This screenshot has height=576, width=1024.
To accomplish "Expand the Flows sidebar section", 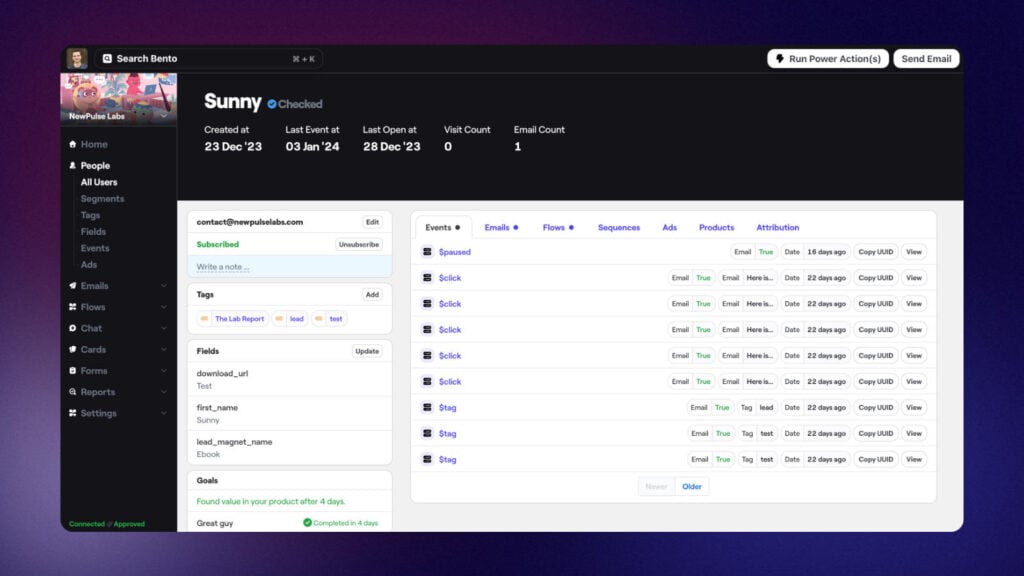I will click(x=164, y=307).
